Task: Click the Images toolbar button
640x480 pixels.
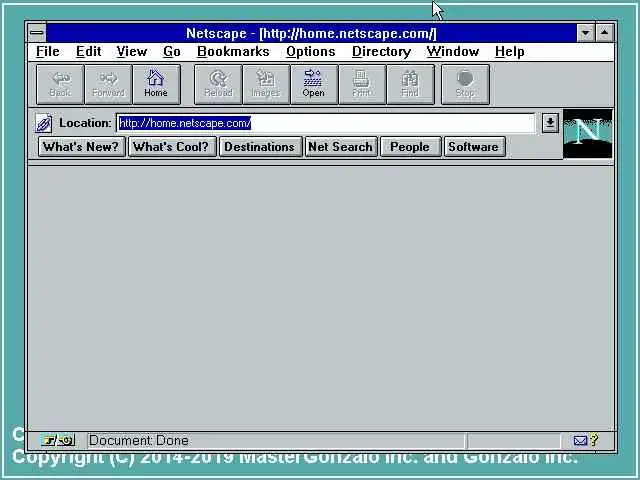Action: (x=266, y=84)
